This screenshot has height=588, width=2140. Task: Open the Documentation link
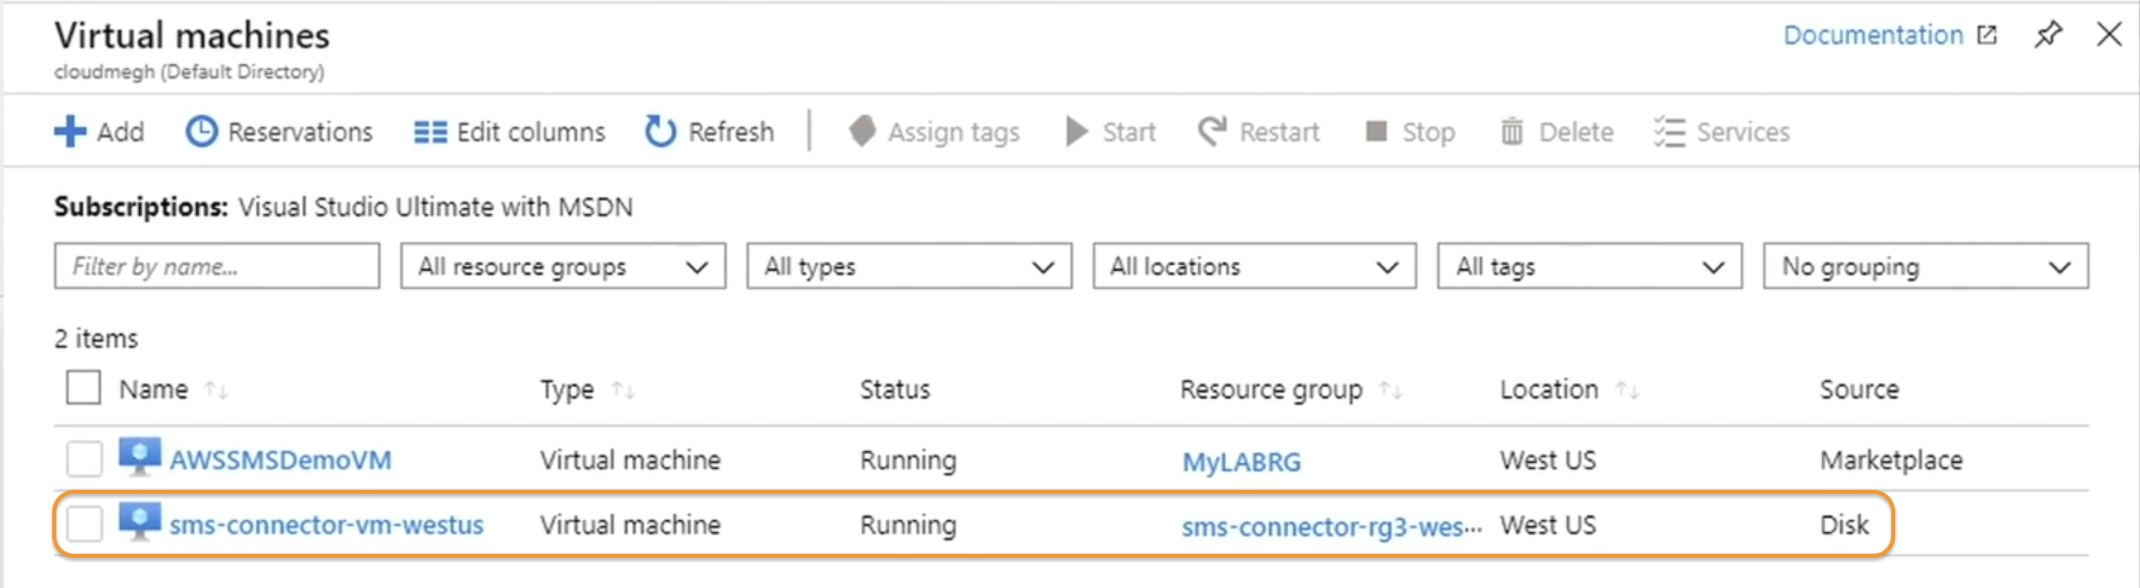tap(1873, 35)
